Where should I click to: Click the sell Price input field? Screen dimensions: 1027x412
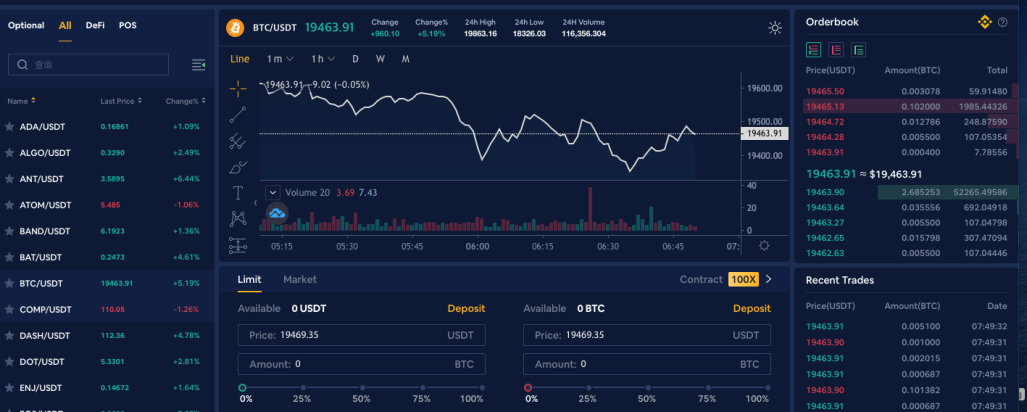tap(647, 335)
